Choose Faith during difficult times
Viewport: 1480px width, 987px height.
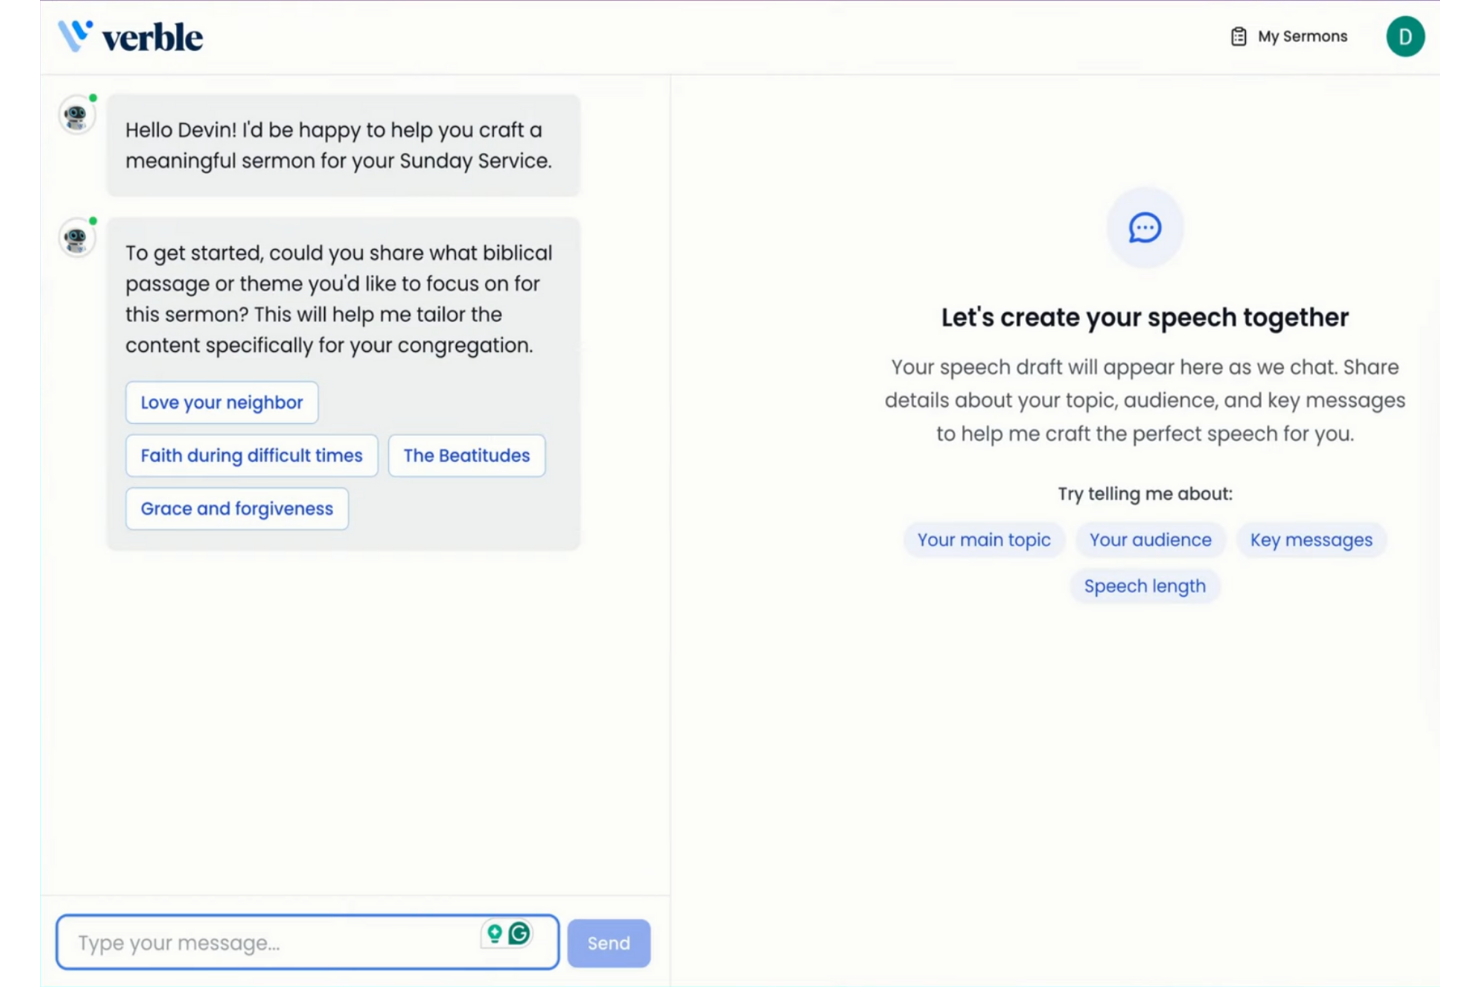click(x=250, y=455)
